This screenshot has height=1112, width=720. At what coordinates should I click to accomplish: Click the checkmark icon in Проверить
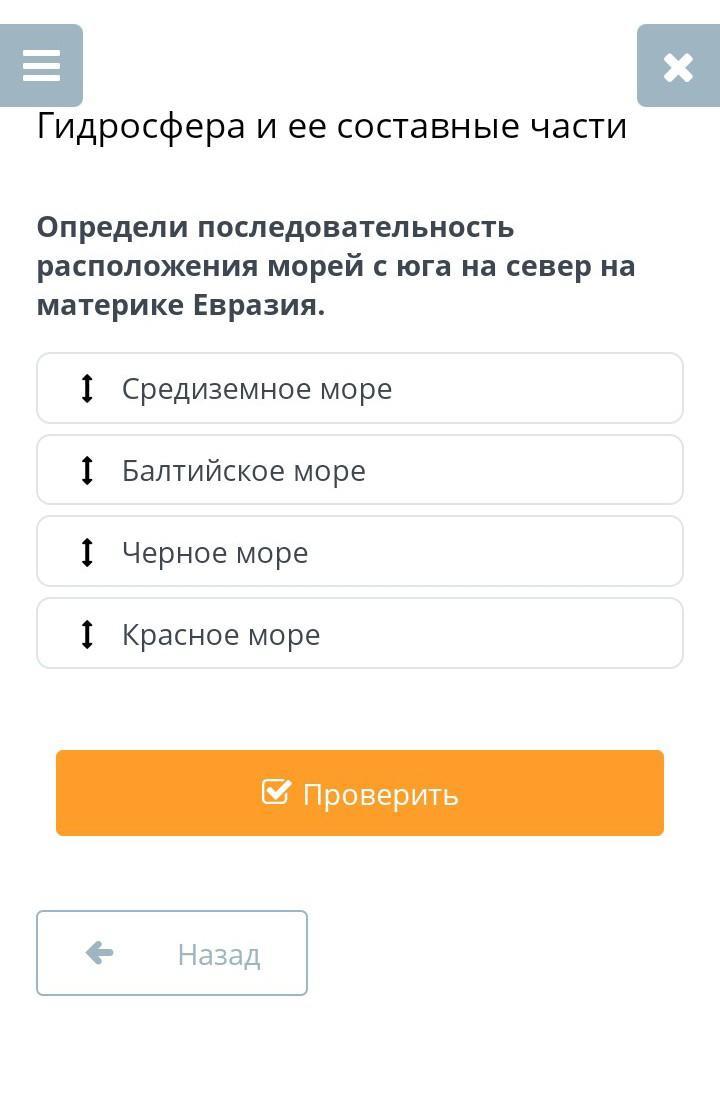[276, 791]
